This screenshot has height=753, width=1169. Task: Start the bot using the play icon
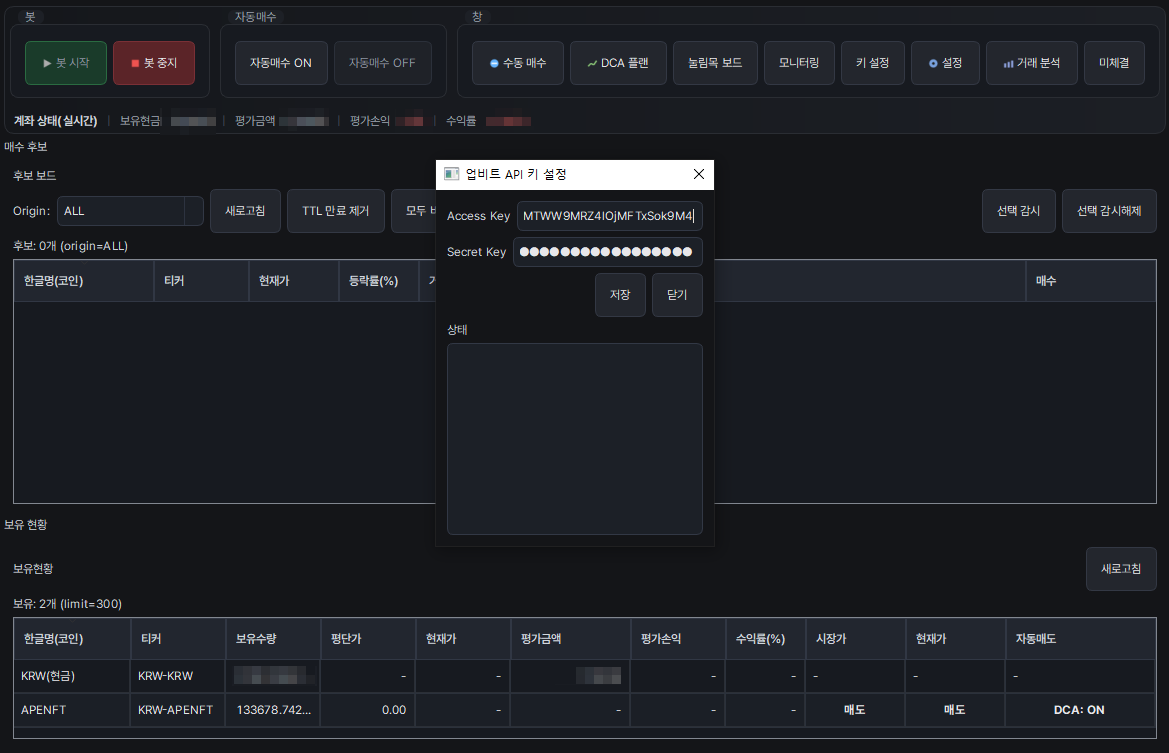65,61
